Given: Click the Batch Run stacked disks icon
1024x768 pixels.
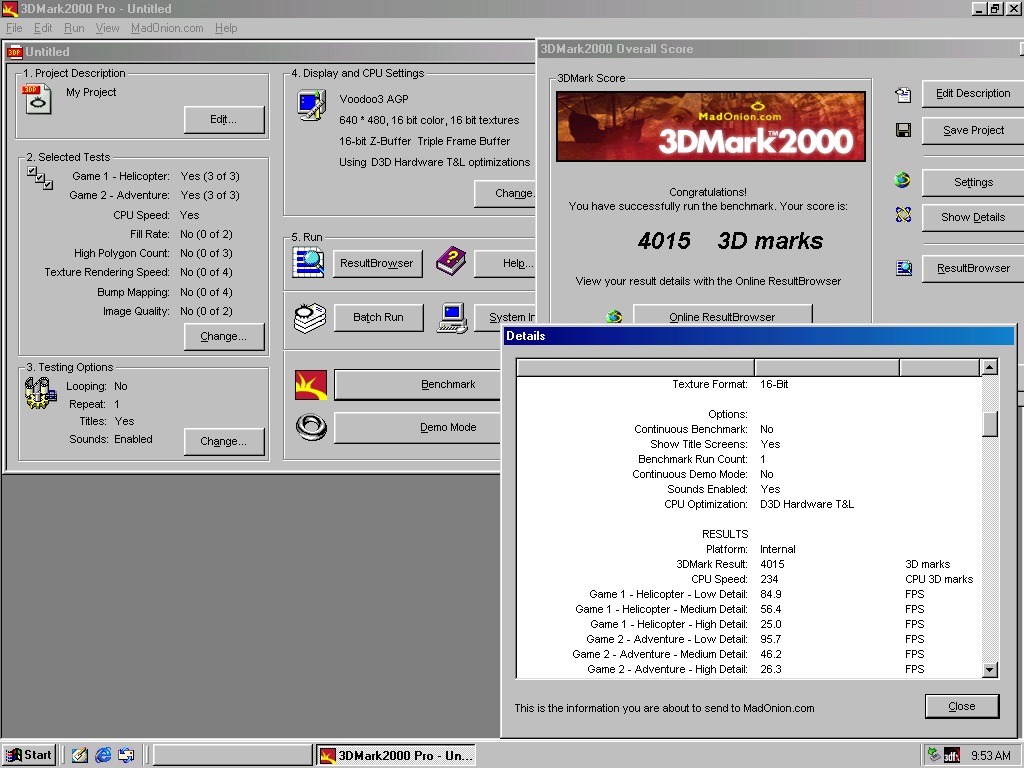Looking at the screenshot, I should pos(310,318).
